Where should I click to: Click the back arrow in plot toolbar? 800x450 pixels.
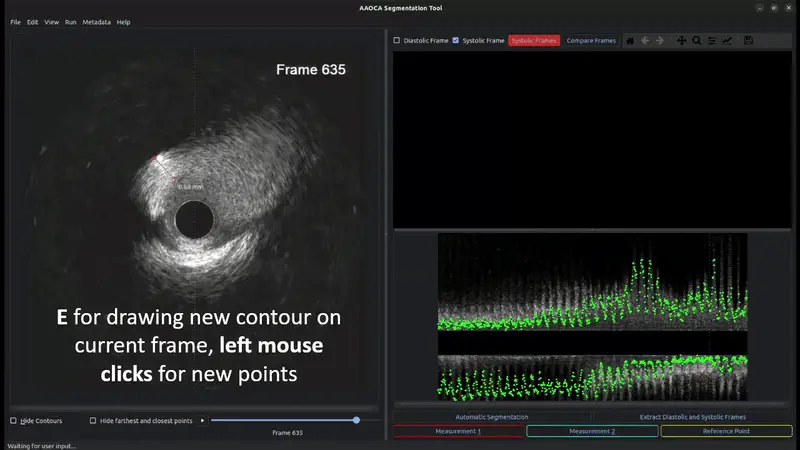645,41
